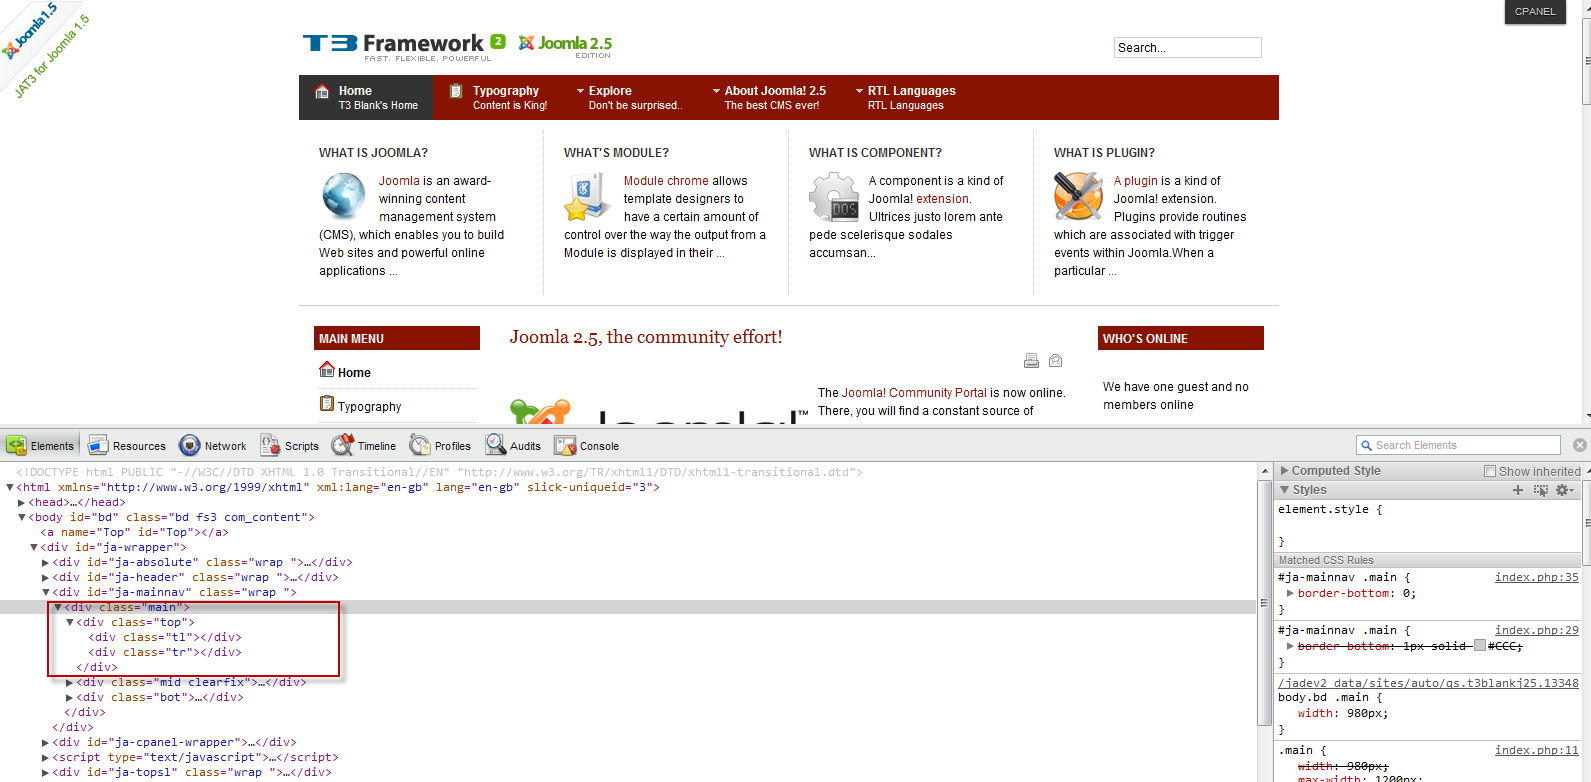Open the Styles gear settings menu
1591x782 pixels.
[1564, 490]
